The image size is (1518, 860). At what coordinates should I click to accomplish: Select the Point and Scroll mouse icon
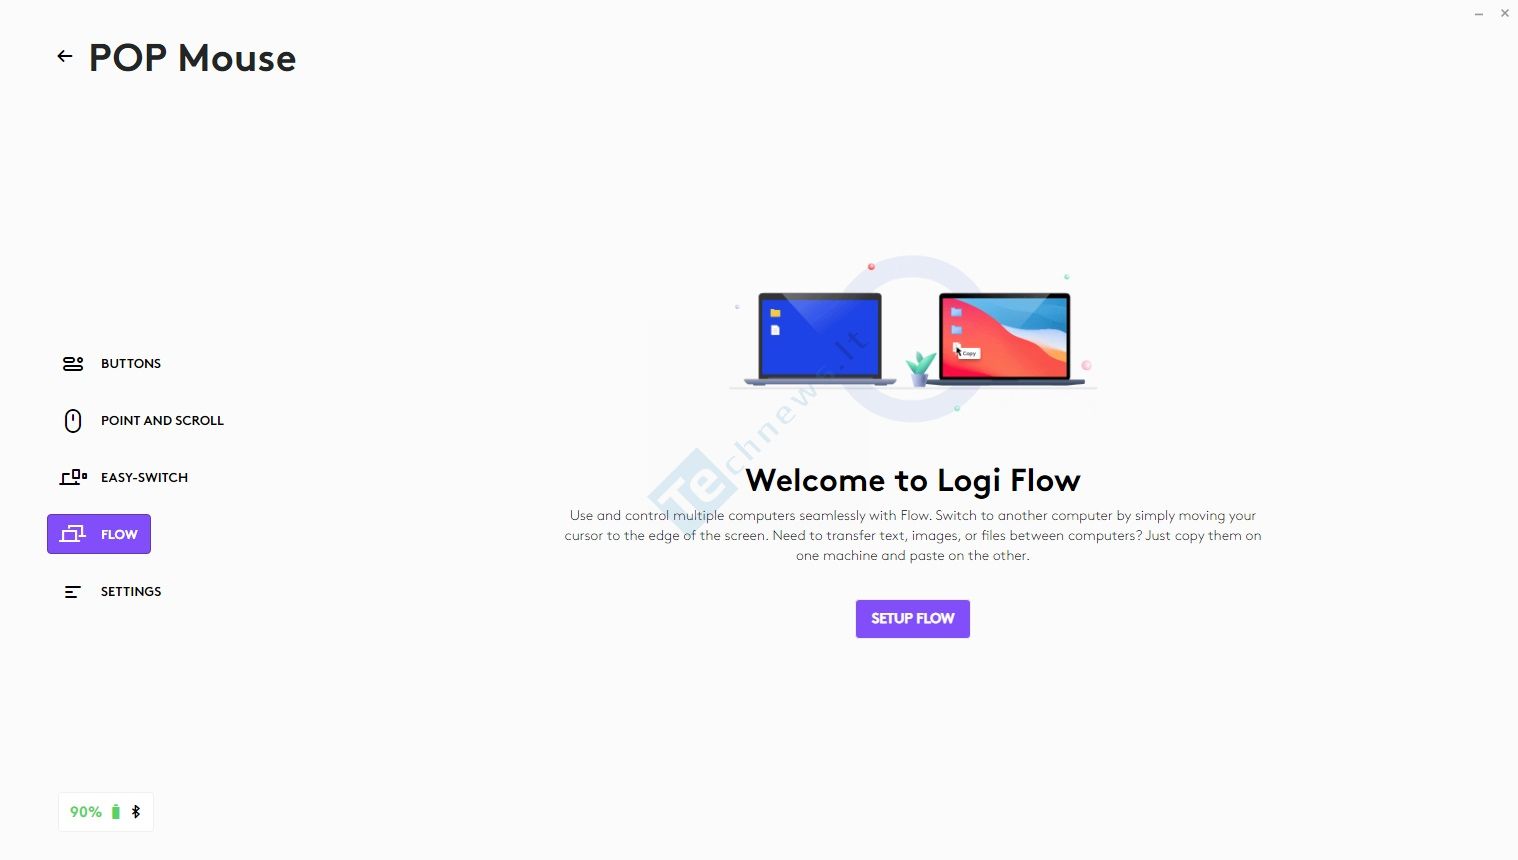click(73, 421)
